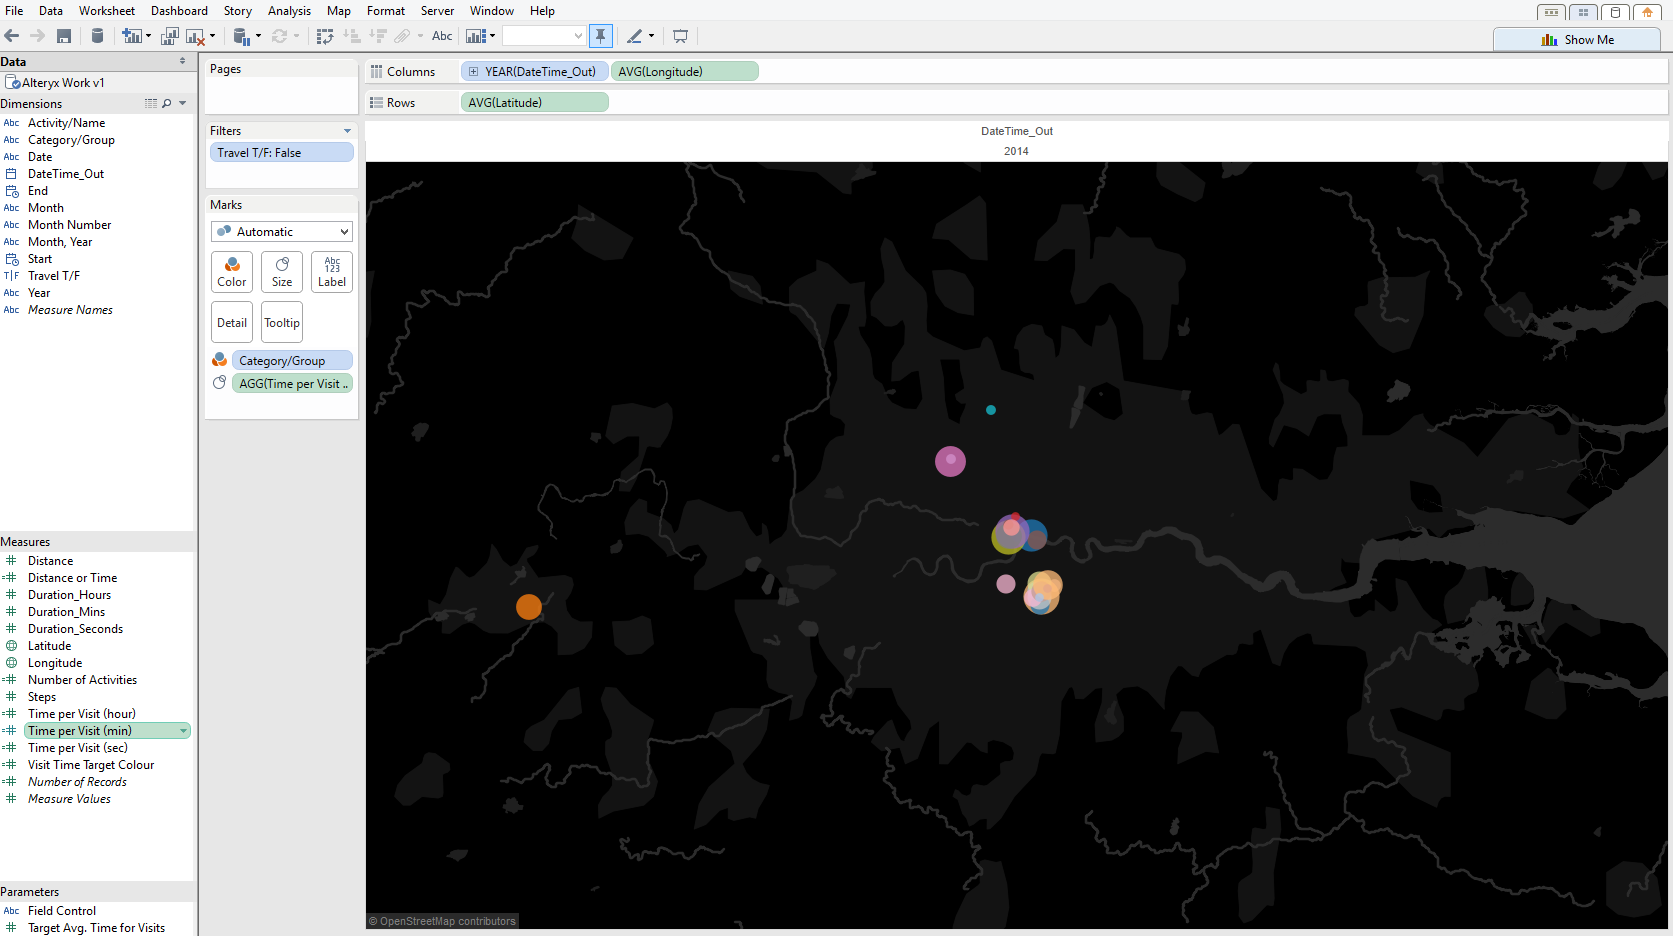Click the group members paperclip icon
Screen dimensions: 1673x936
[402, 36]
